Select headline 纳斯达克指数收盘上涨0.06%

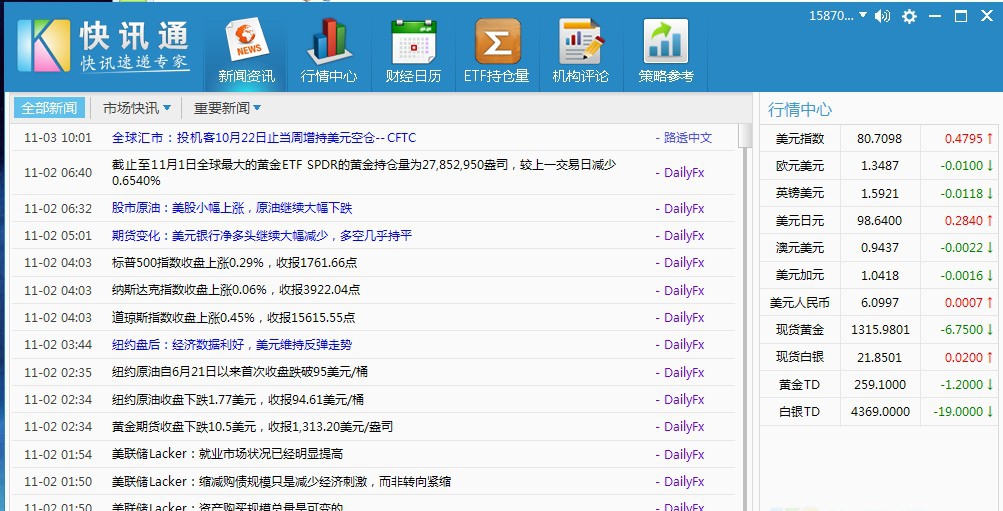click(235, 290)
